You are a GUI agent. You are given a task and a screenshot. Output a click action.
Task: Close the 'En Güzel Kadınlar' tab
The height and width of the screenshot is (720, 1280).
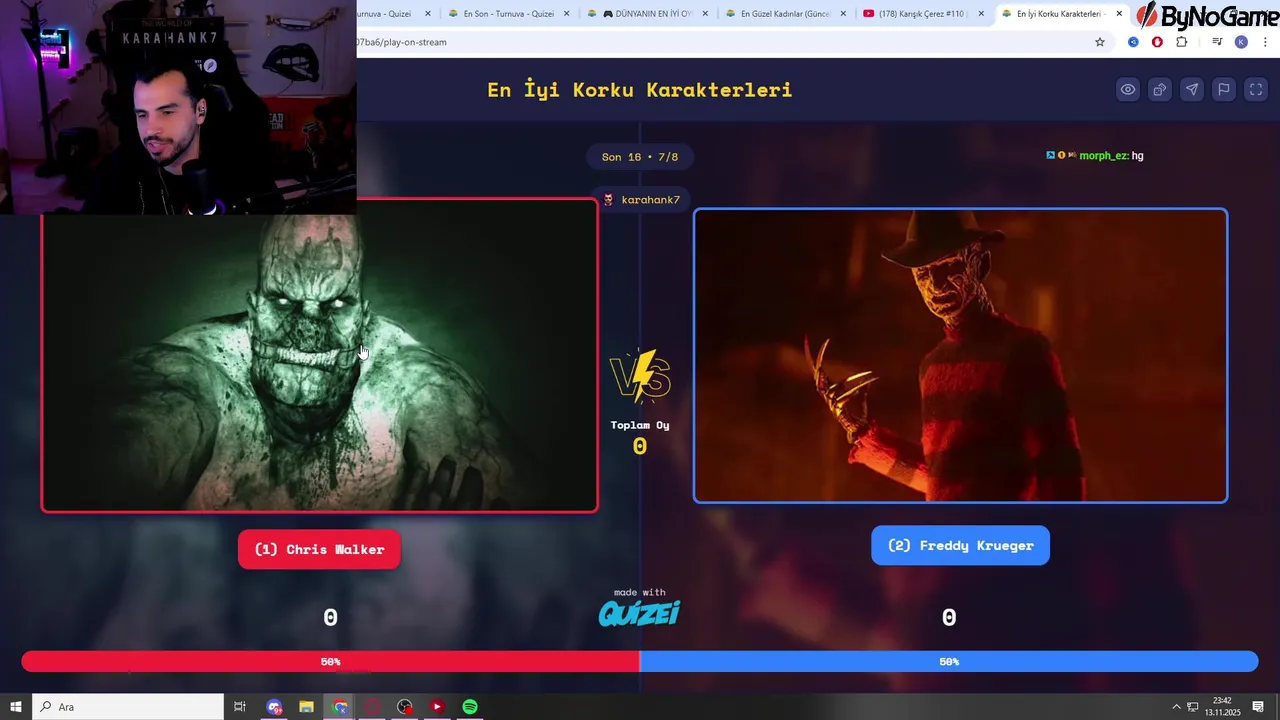click(x=843, y=14)
